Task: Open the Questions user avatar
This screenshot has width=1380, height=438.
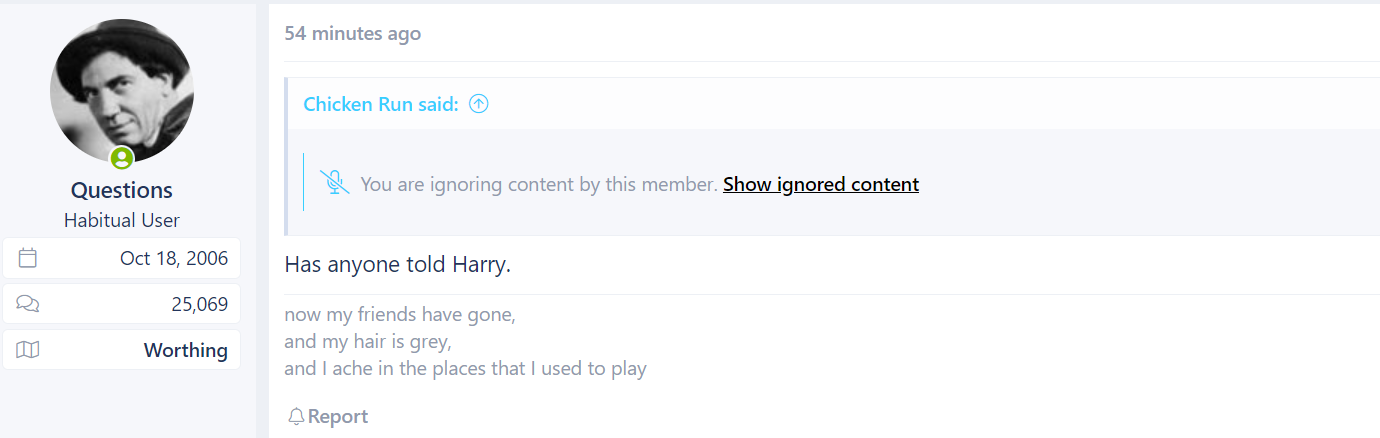Action: click(122, 91)
